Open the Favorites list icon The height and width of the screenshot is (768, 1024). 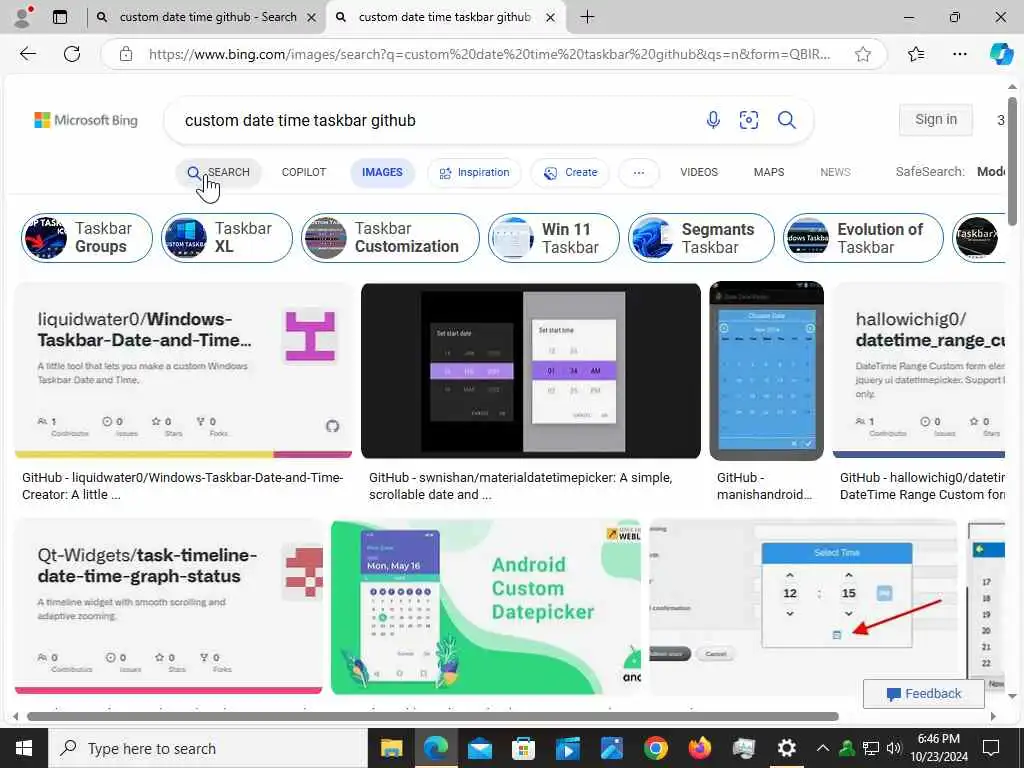pyautogui.click(x=916, y=54)
